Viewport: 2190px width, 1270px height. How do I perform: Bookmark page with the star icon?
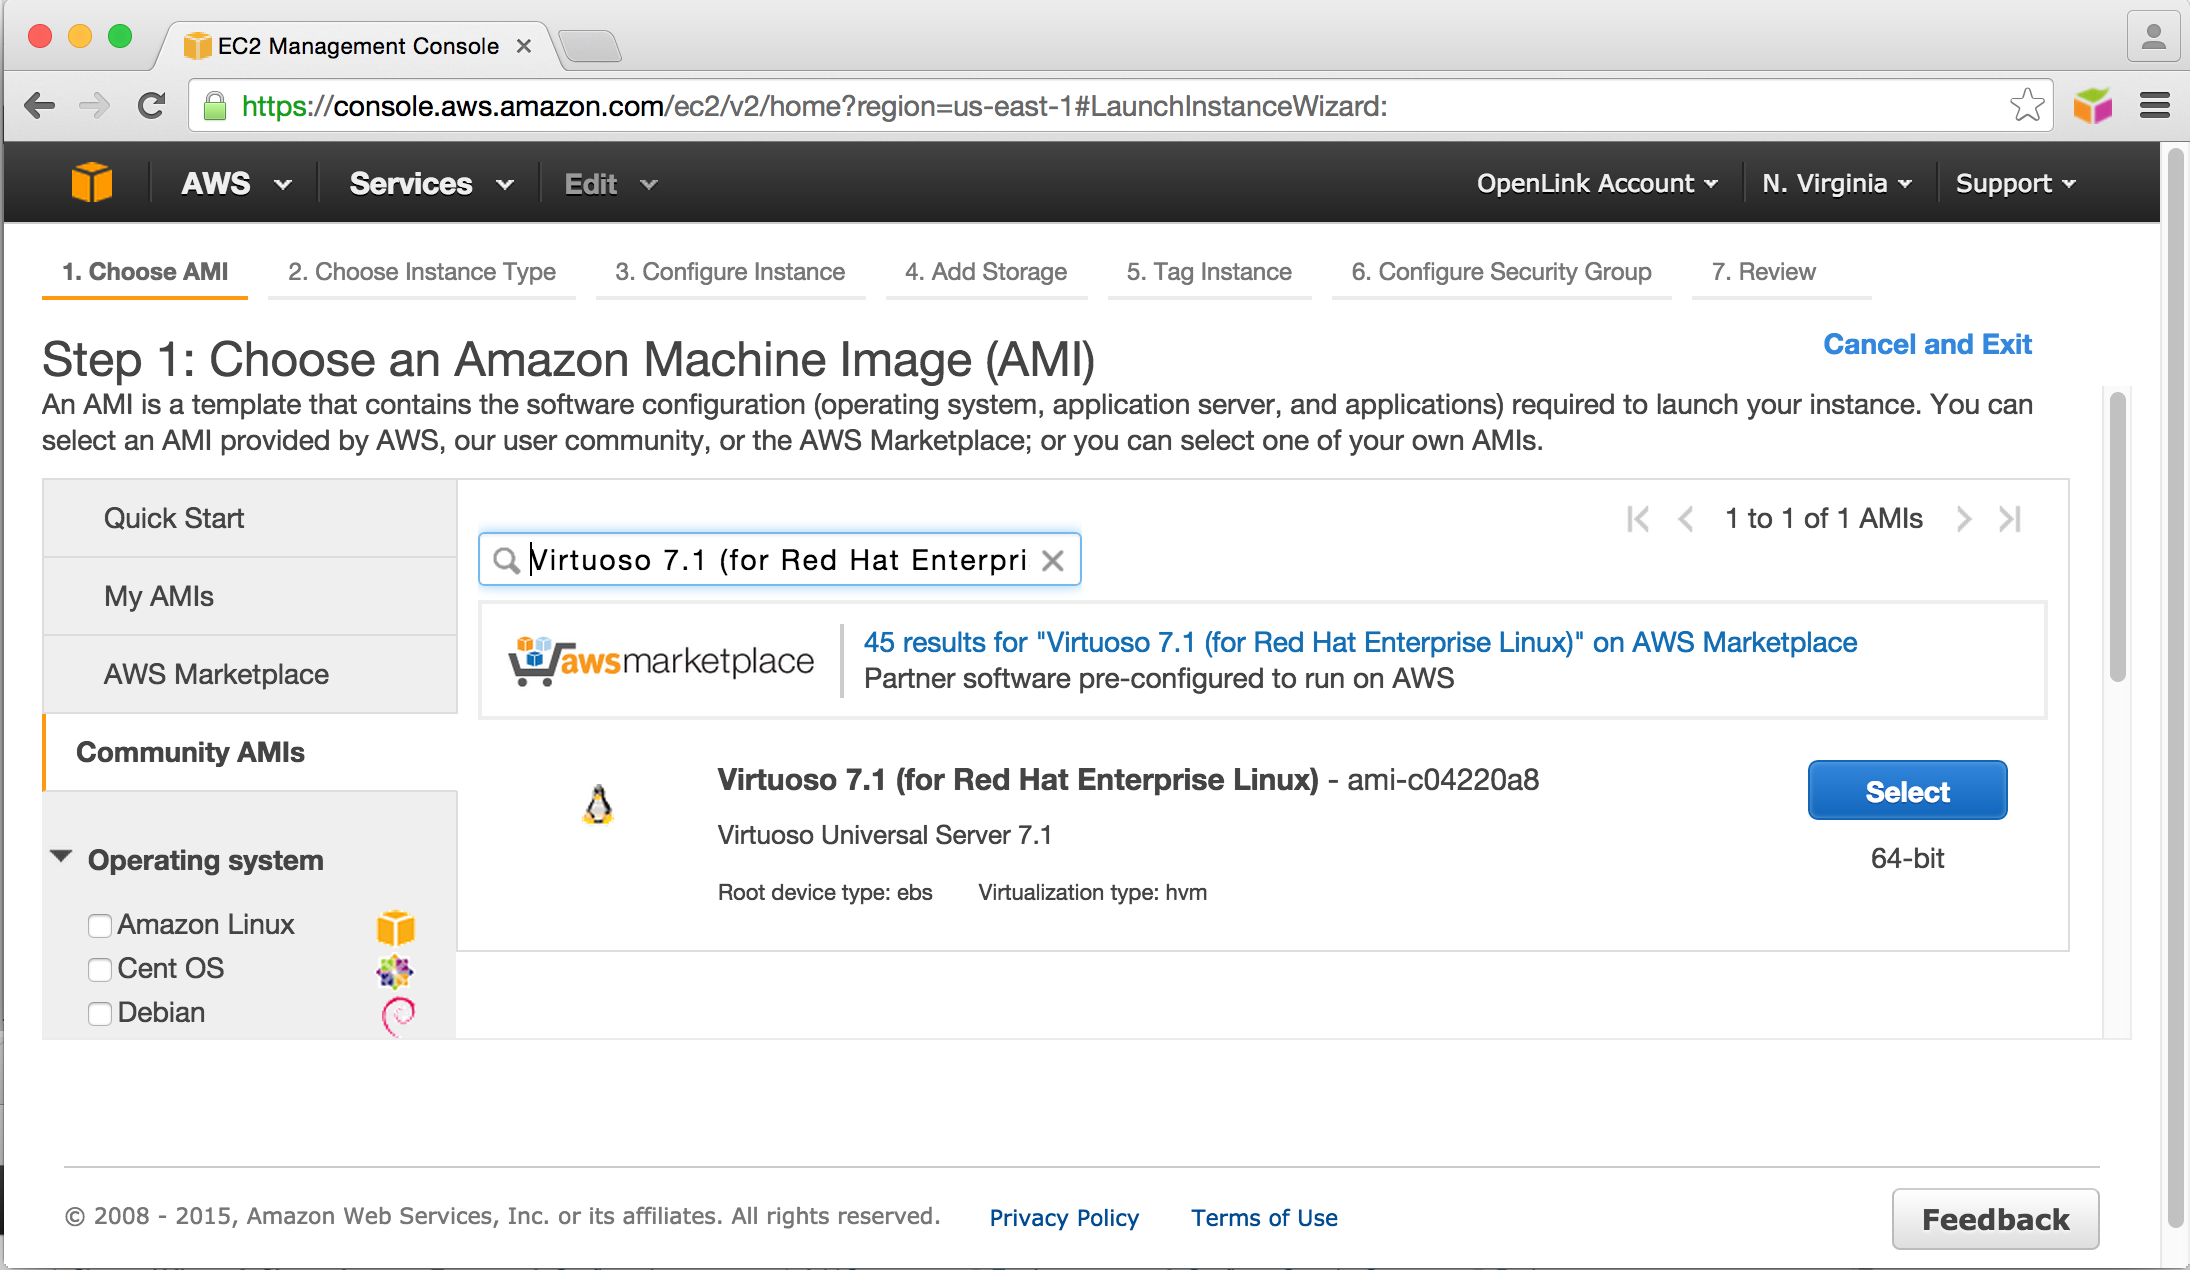coord(2027,105)
